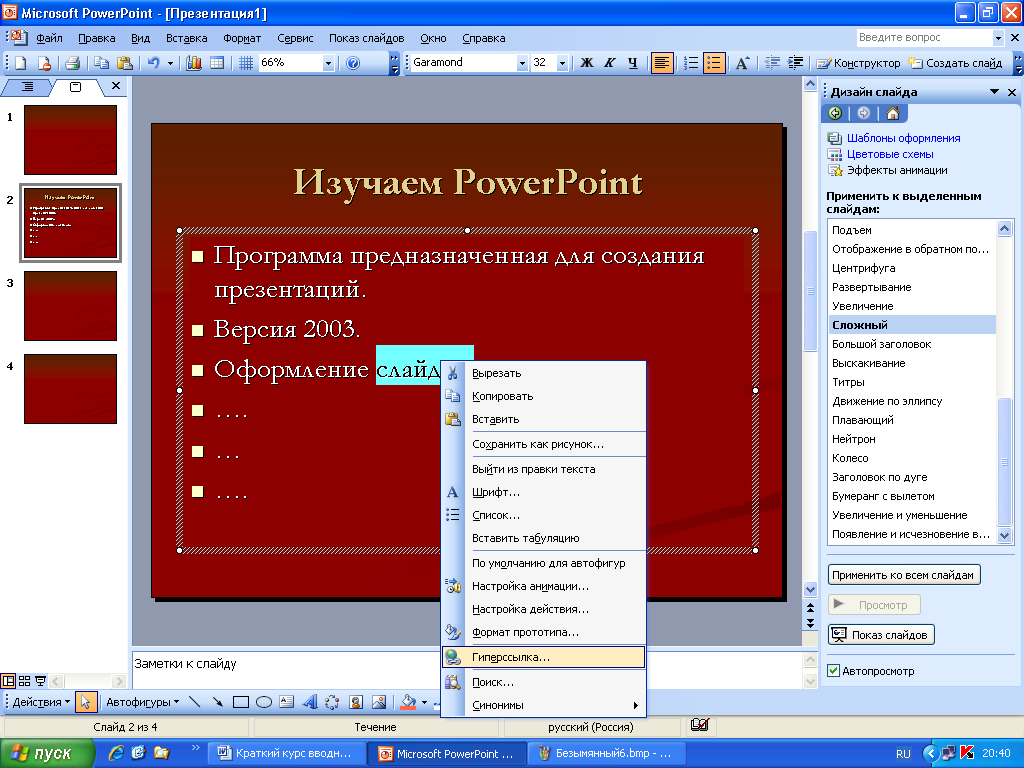This screenshot has height=768, width=1024.
Task: Open the Действия dropdown menu
Action: coord(41,702)
